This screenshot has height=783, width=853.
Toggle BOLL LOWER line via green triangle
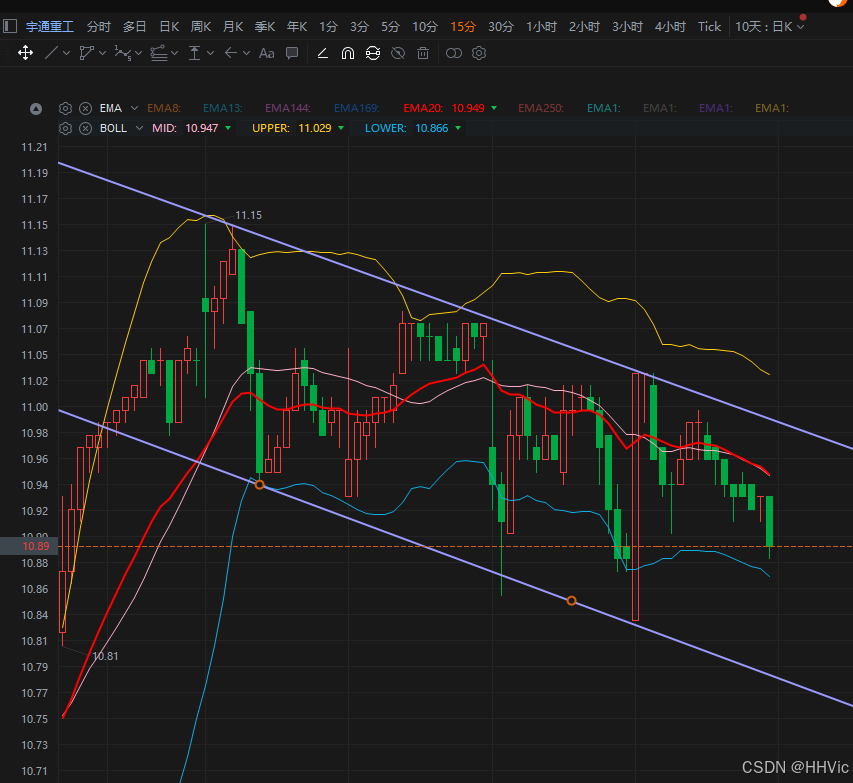pyautogui.click(x=458, y=128)
